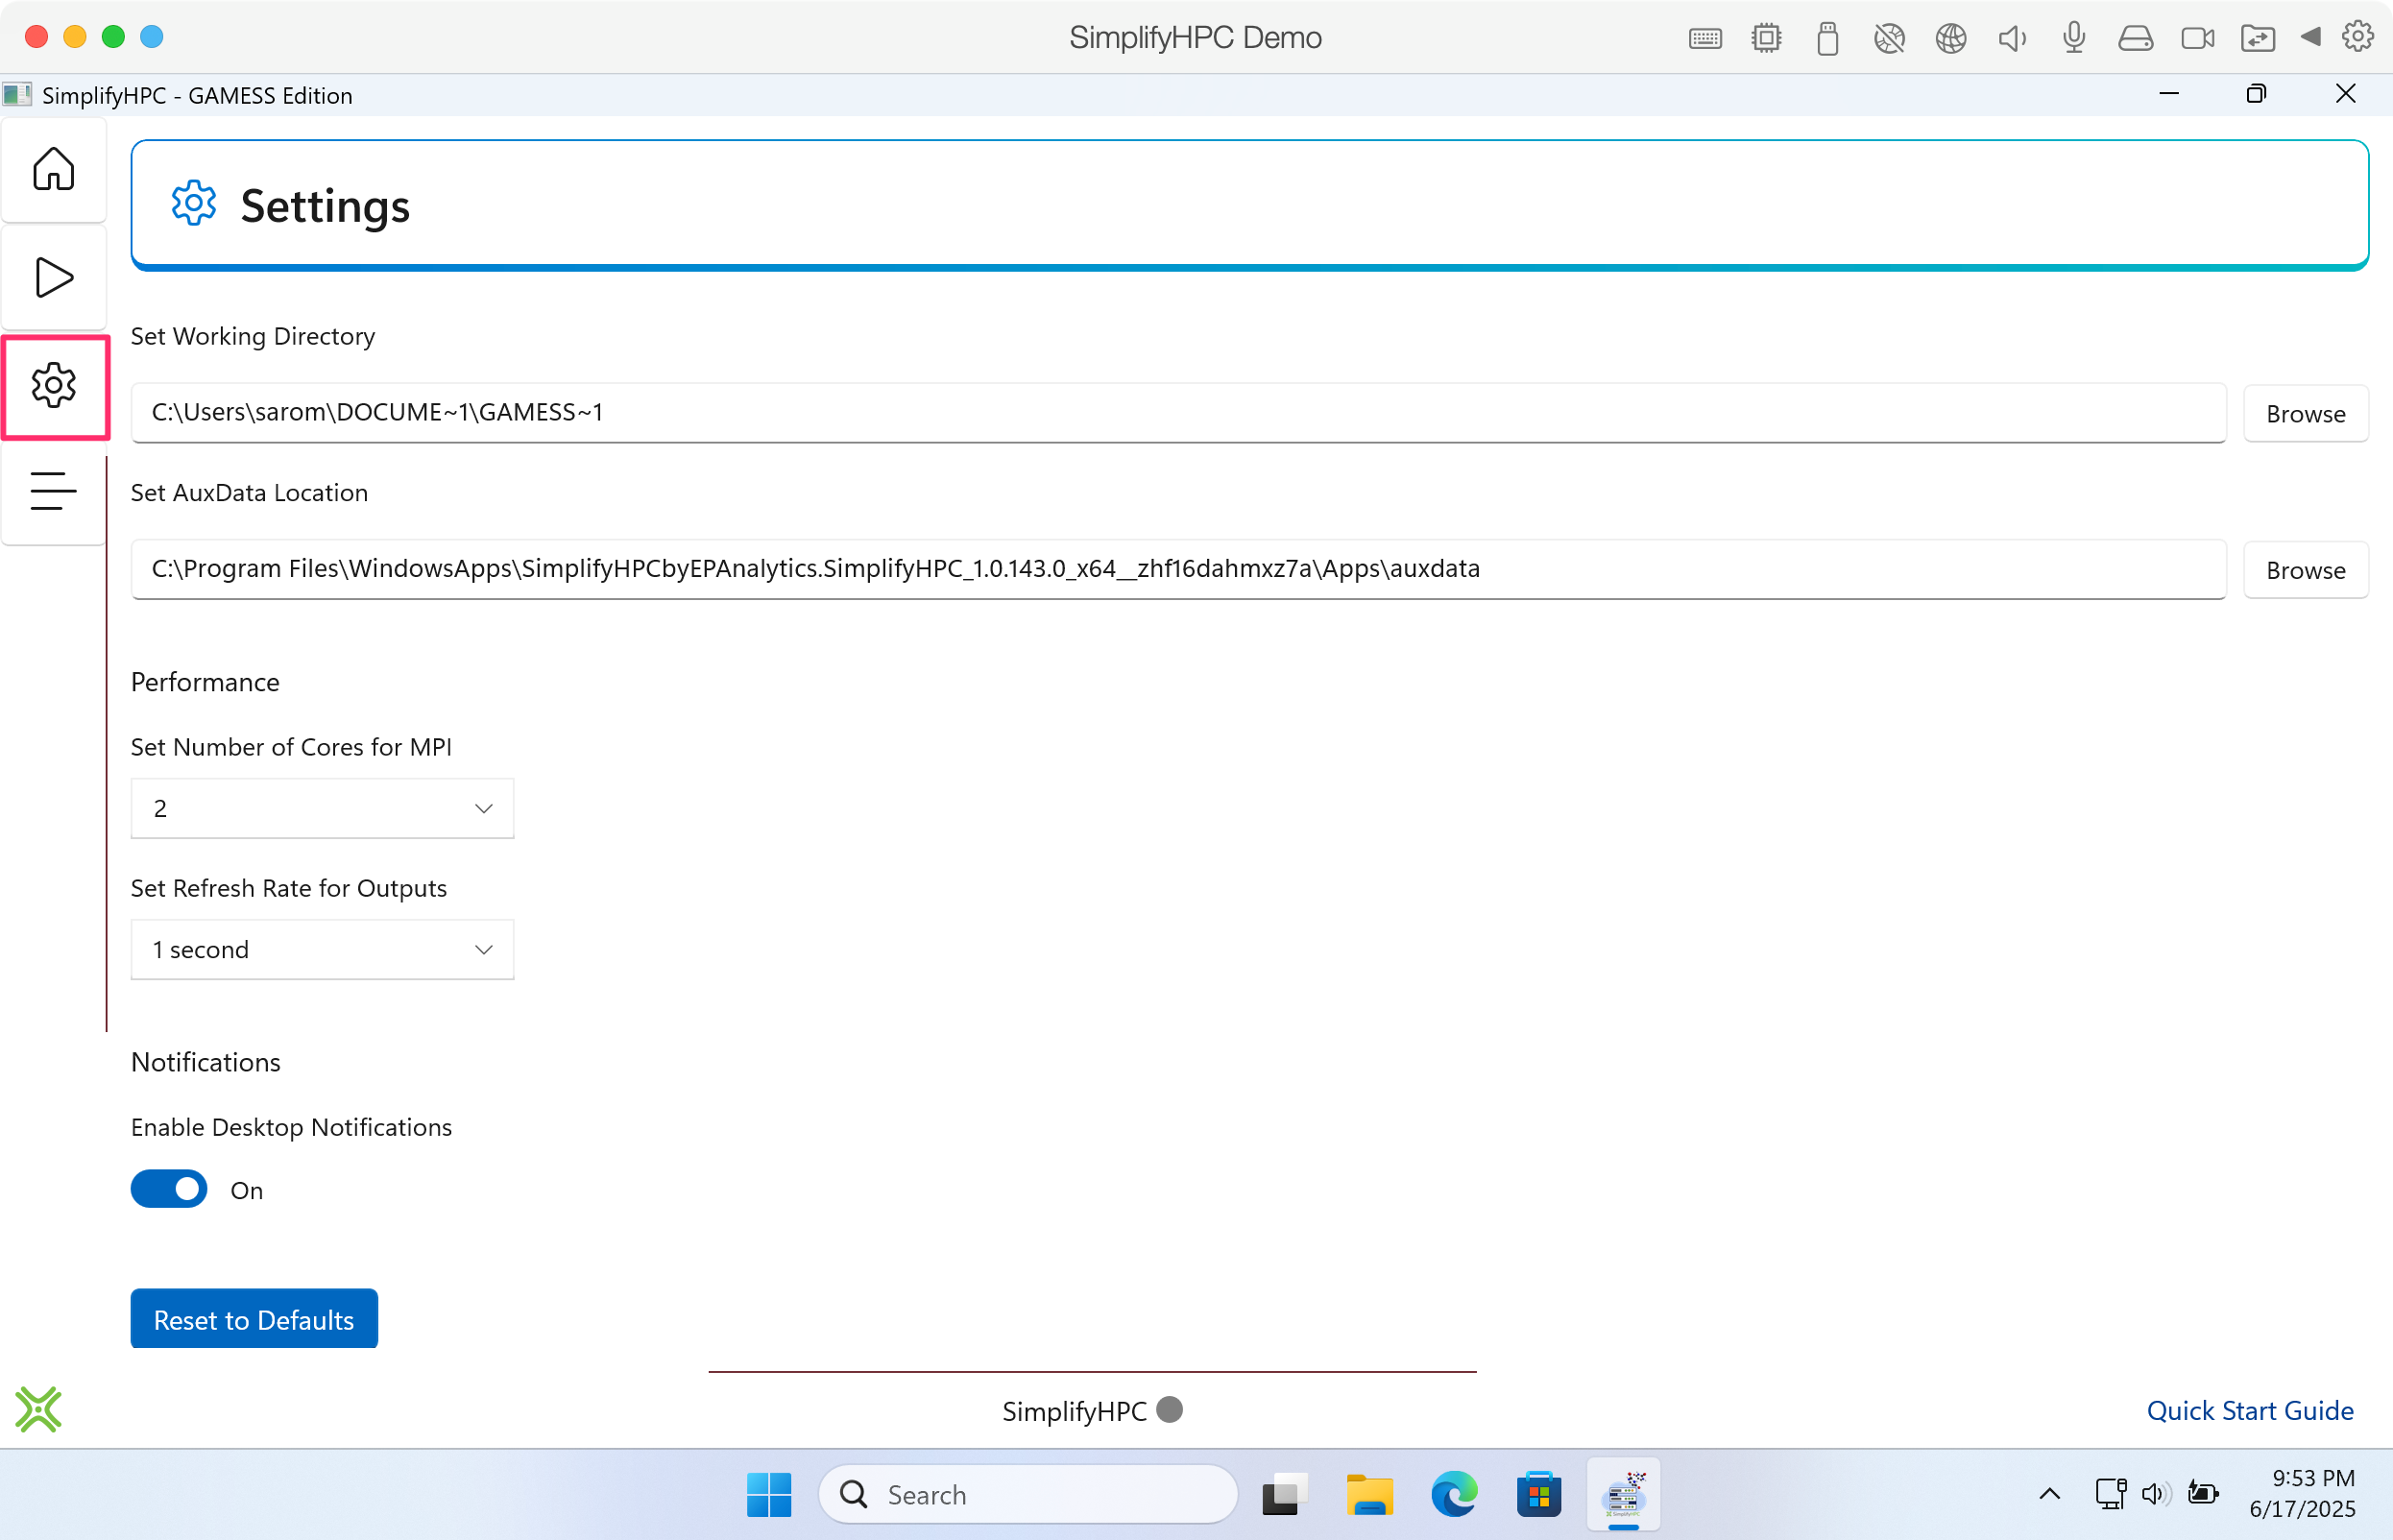The image size is (2393, 1540).
Task: Select the Settings gear in sidebar
Action: click(x=54, y=386)
